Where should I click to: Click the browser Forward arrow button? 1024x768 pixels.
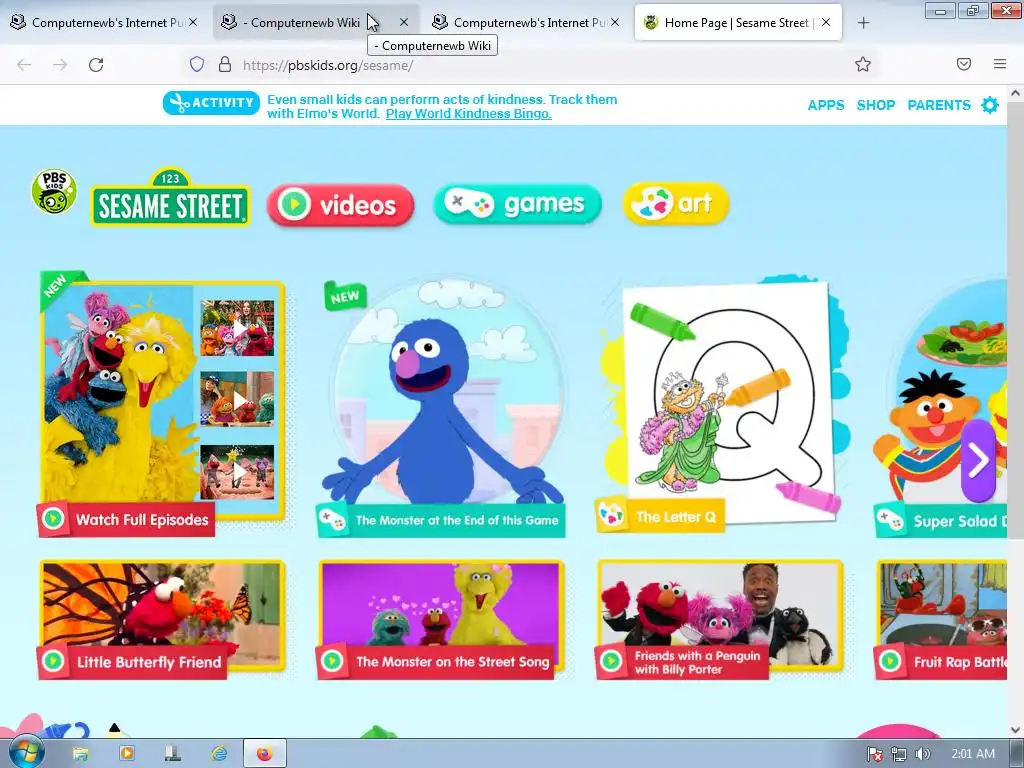pos(60,65)
